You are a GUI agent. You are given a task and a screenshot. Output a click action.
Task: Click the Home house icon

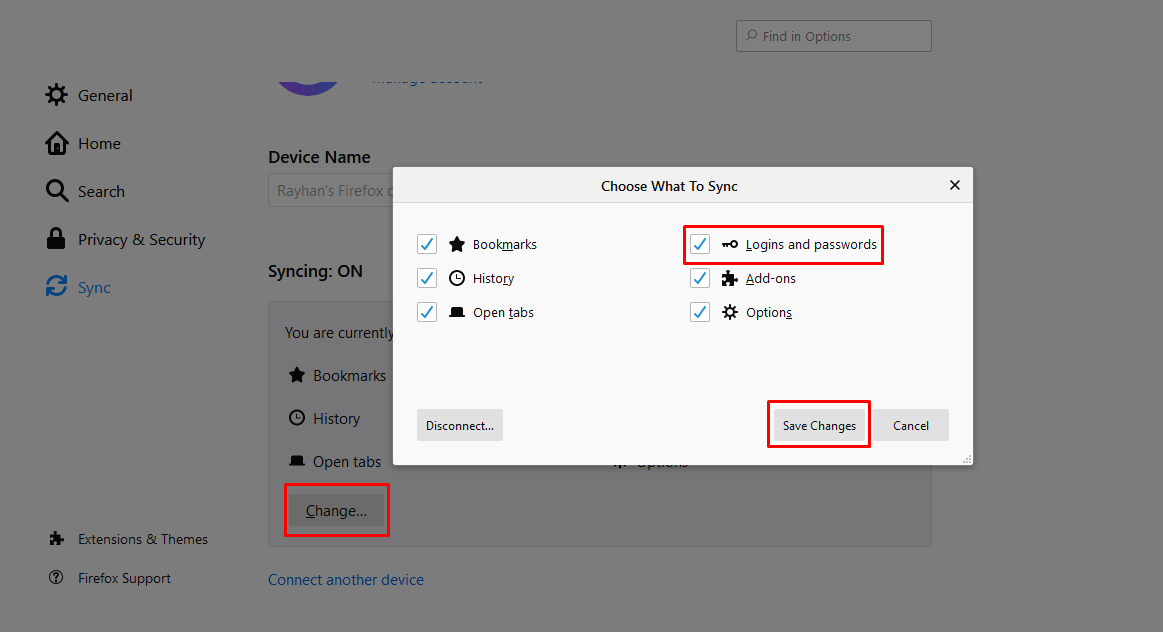tap(57, 143)
